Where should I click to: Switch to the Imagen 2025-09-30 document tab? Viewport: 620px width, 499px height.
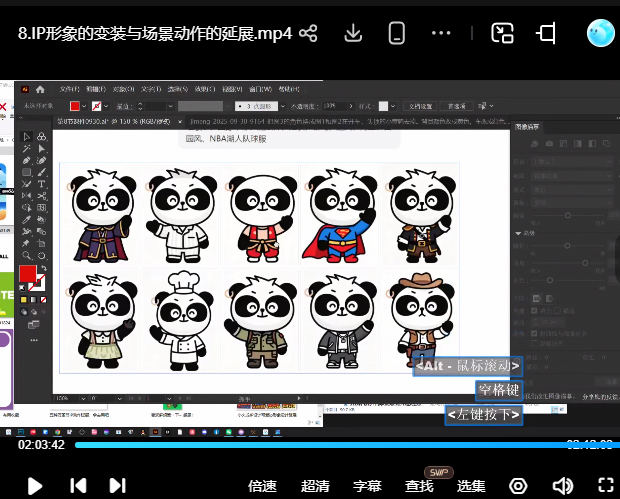348,121
